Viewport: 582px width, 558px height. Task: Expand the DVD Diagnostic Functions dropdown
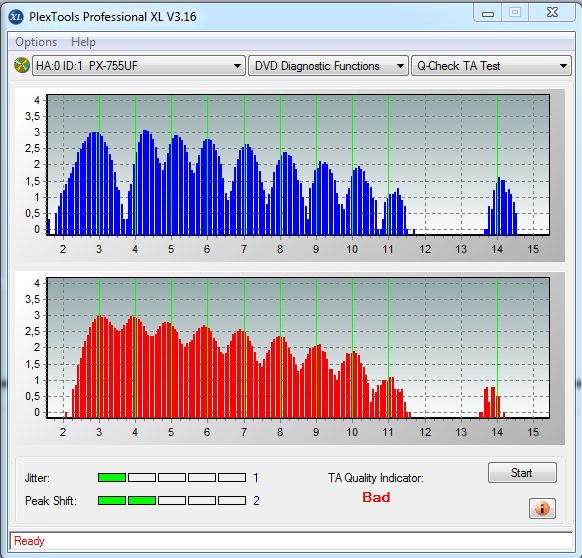pos(328,66)
